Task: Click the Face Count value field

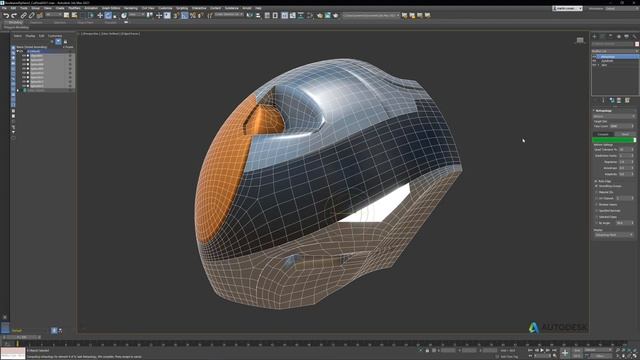Action: point(622,126)
